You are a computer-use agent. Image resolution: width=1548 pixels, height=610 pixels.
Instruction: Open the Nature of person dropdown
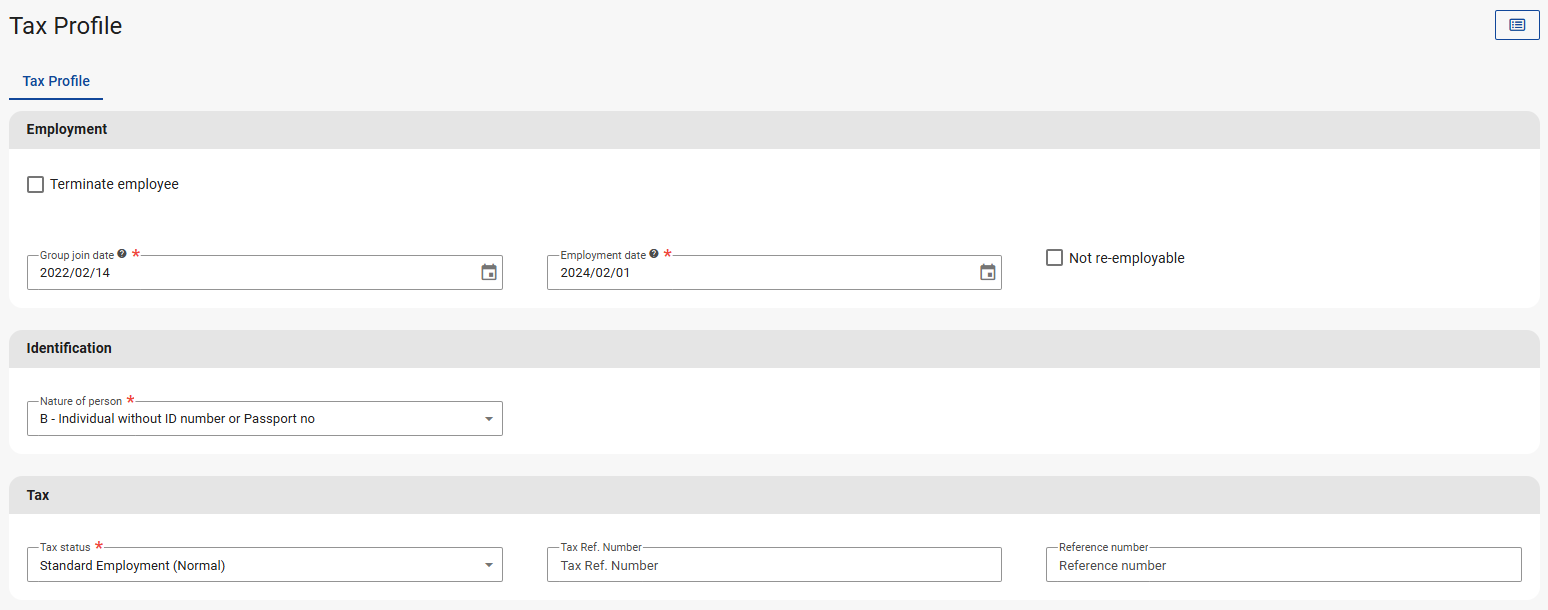[x=265, y=419]
